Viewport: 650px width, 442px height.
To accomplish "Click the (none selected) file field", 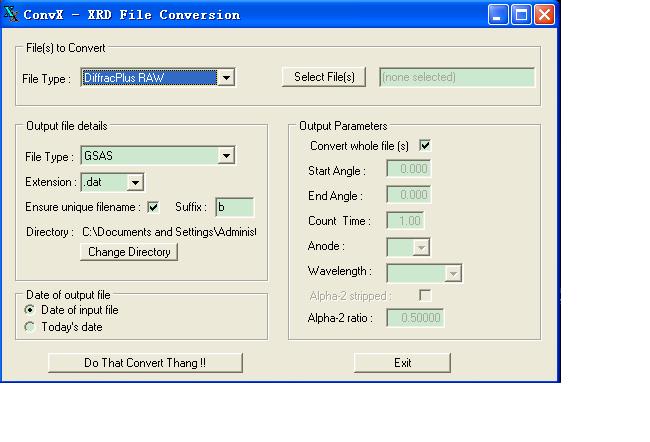I will click(x=457, y=77).
